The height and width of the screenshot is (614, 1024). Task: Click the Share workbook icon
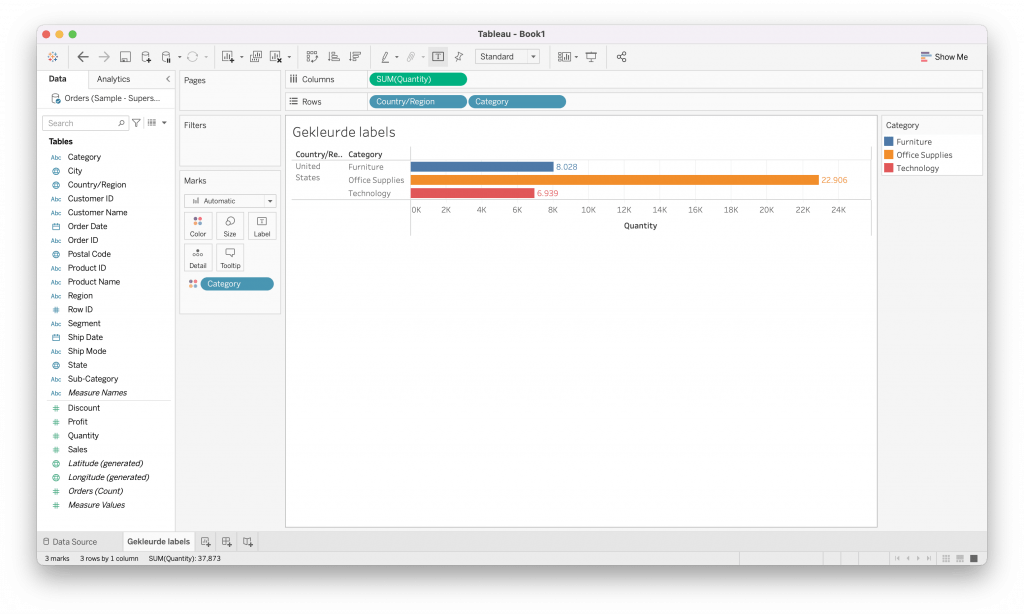[x=621, y=57]
